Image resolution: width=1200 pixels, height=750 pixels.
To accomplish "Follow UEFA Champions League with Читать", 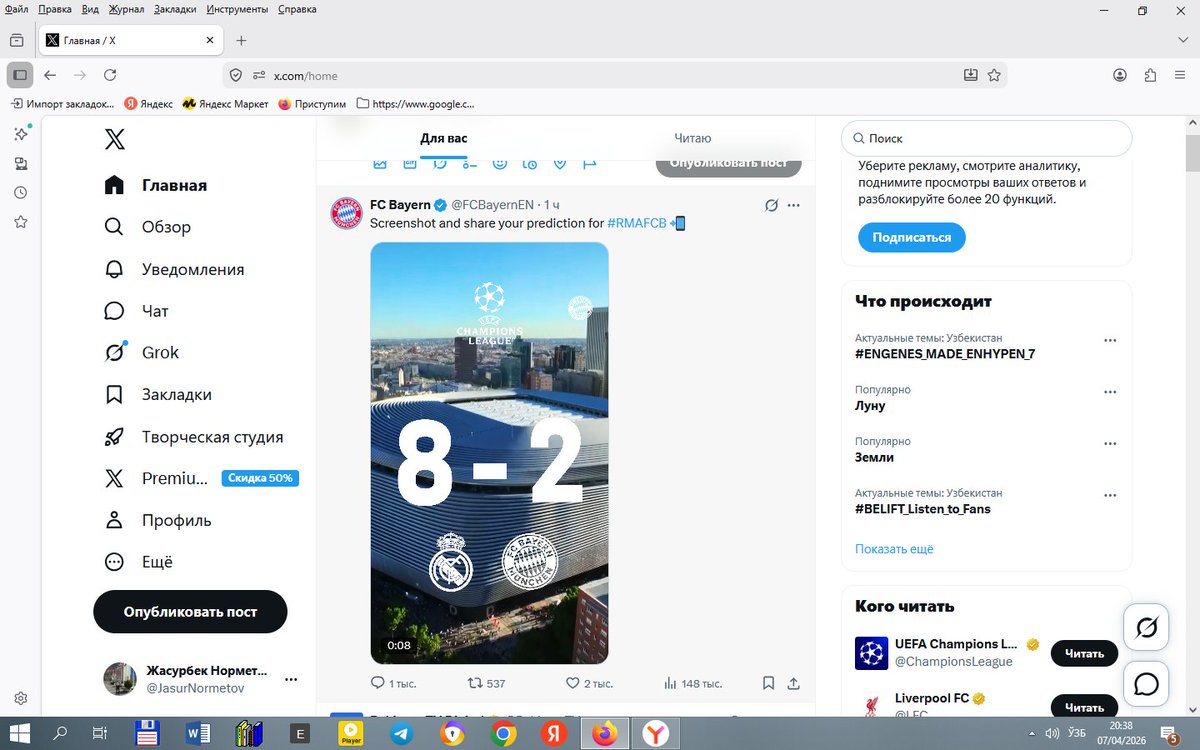I will (x=1084, y=654).
